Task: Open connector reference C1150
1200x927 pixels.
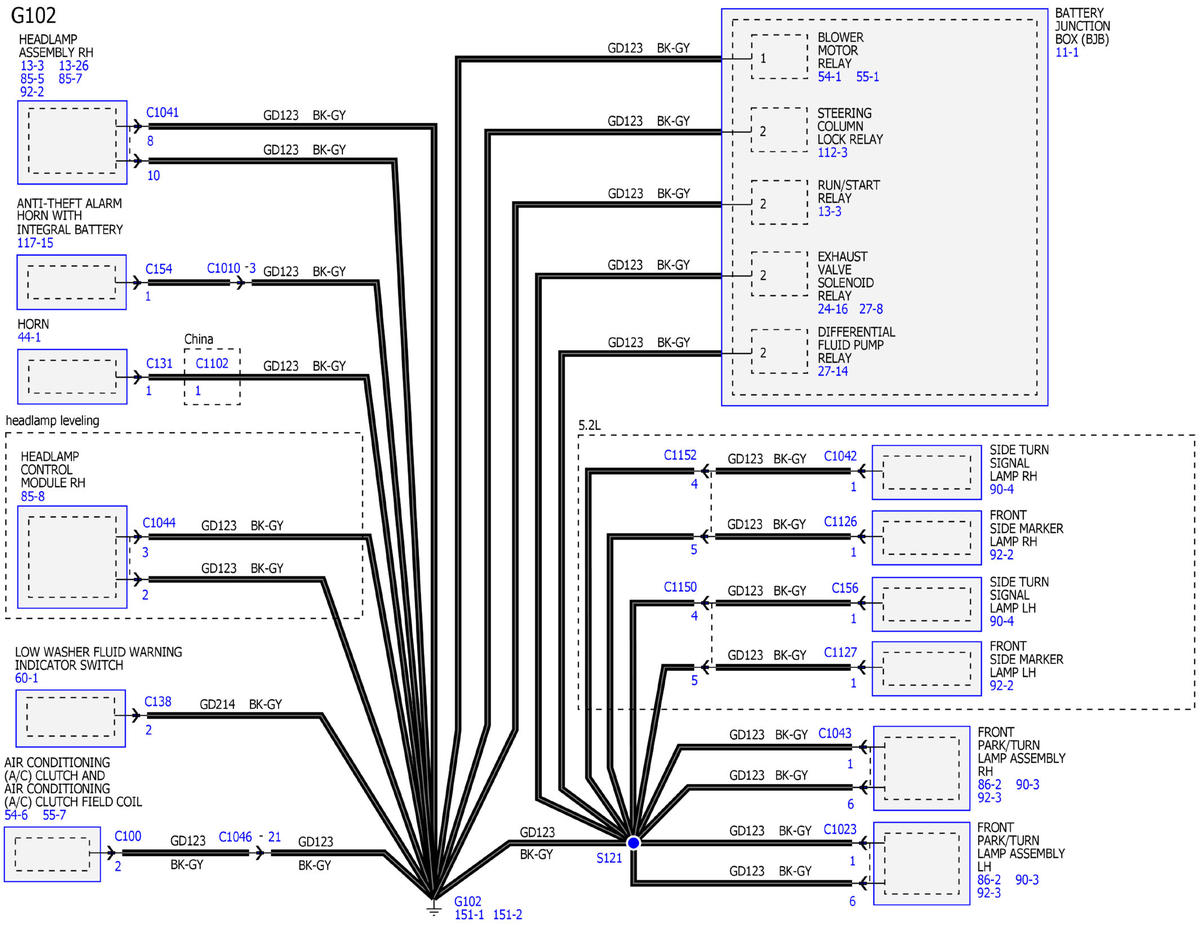Action: click(x=680, y=587)
